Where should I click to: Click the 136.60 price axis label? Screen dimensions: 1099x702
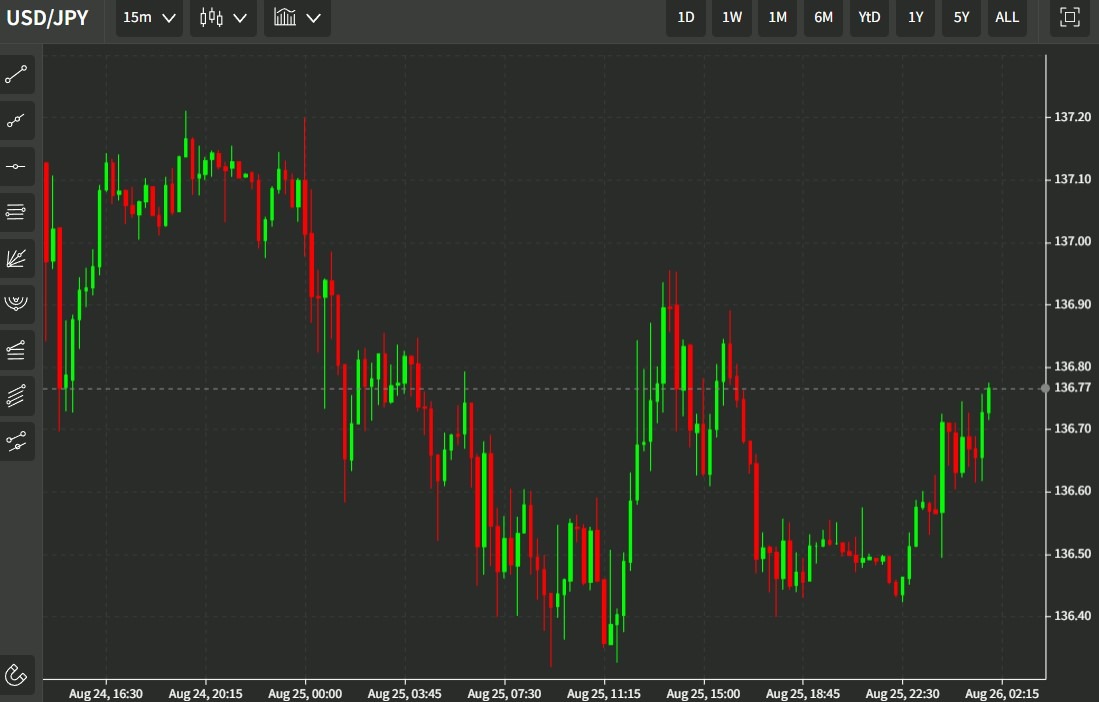1072,491
